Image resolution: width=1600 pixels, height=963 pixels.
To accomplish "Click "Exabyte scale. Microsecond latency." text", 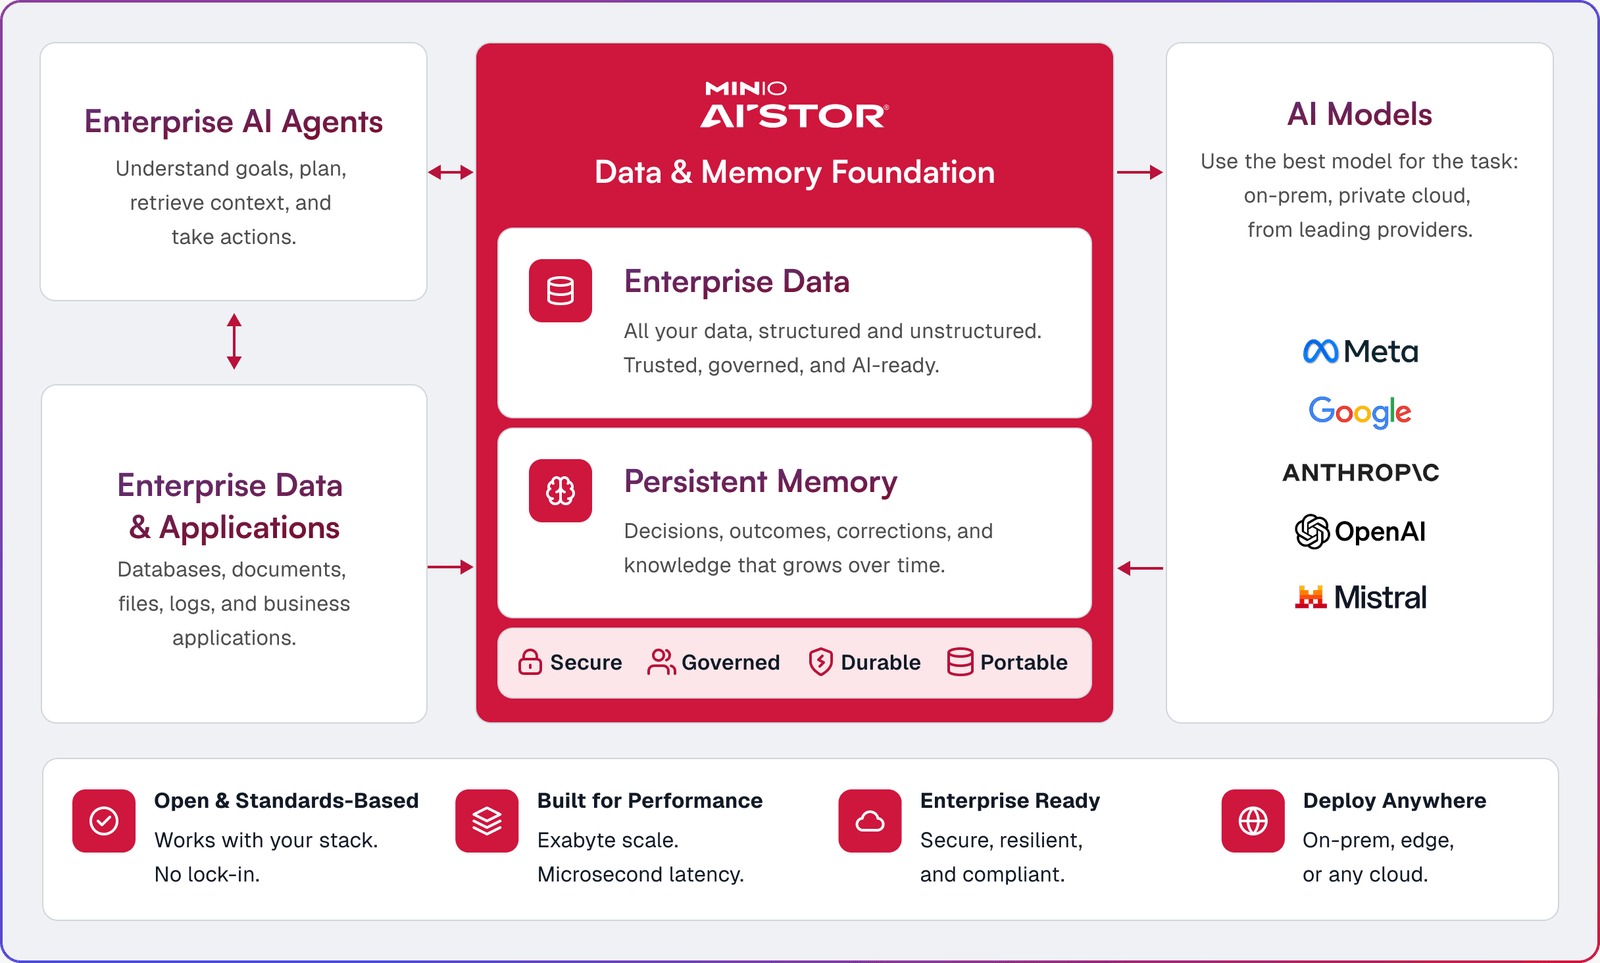I will coord(641,857).
